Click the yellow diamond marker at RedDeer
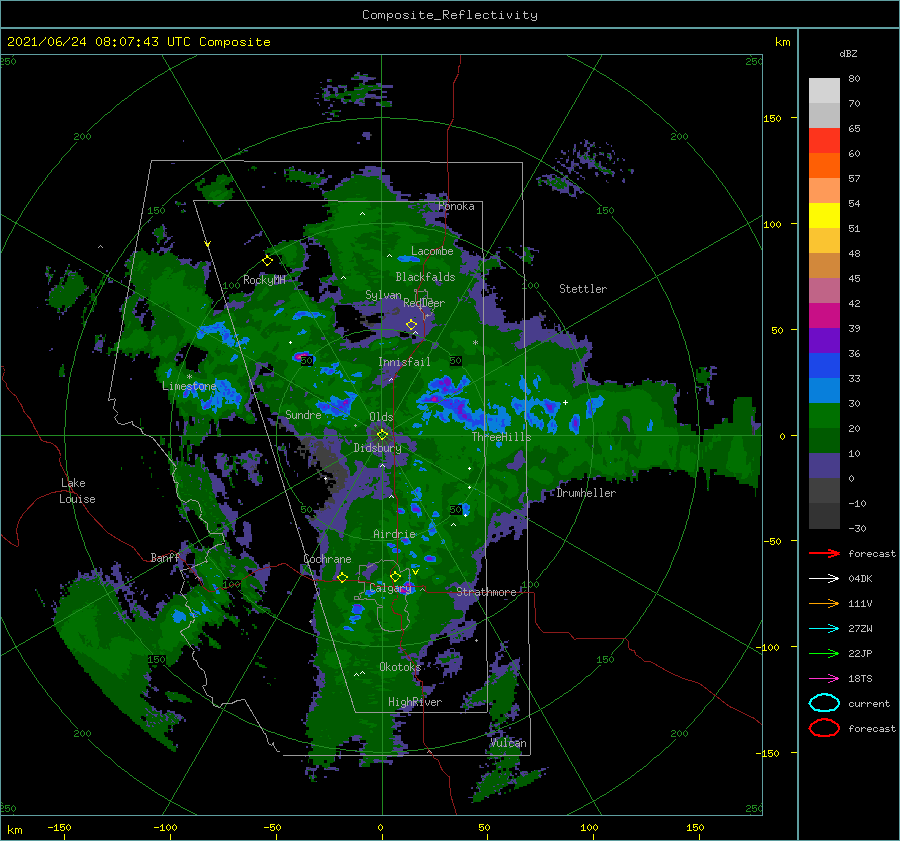This screenshot has height=841, width=900. 412,325
